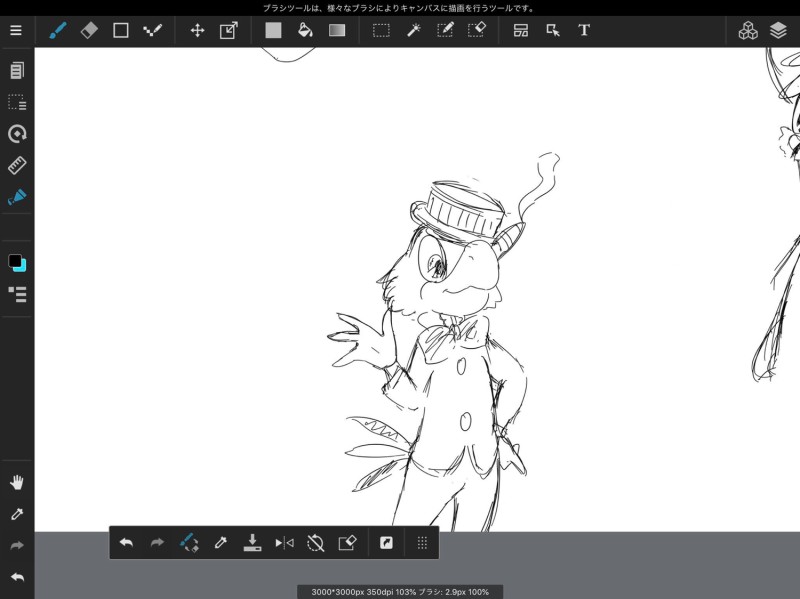Image resolution: width=800 pixels, height=599 pixels.
Task: Select the Move tool
Action: tap(197, 31)
